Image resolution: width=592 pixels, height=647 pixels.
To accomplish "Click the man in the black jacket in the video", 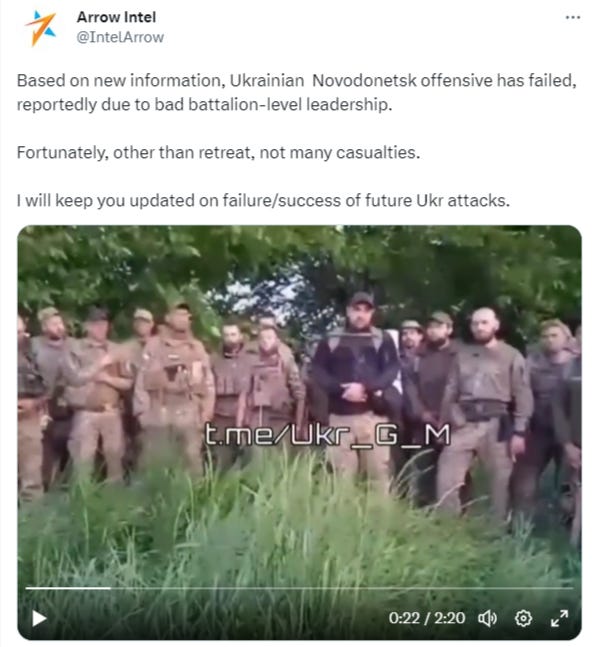I will coord(355,371).
